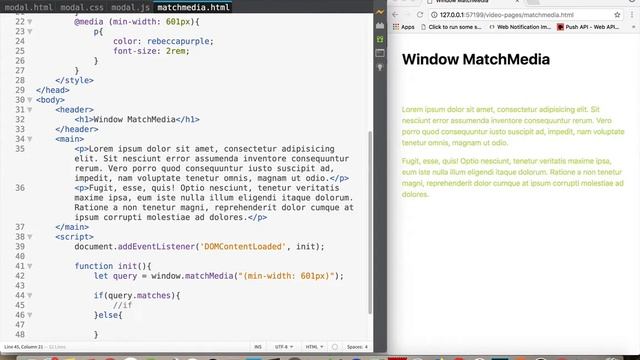Image resolution: width=640 pixels, height=360 pixels.
Task: Select the matchmedia.html tab
Action: [193, 7]
